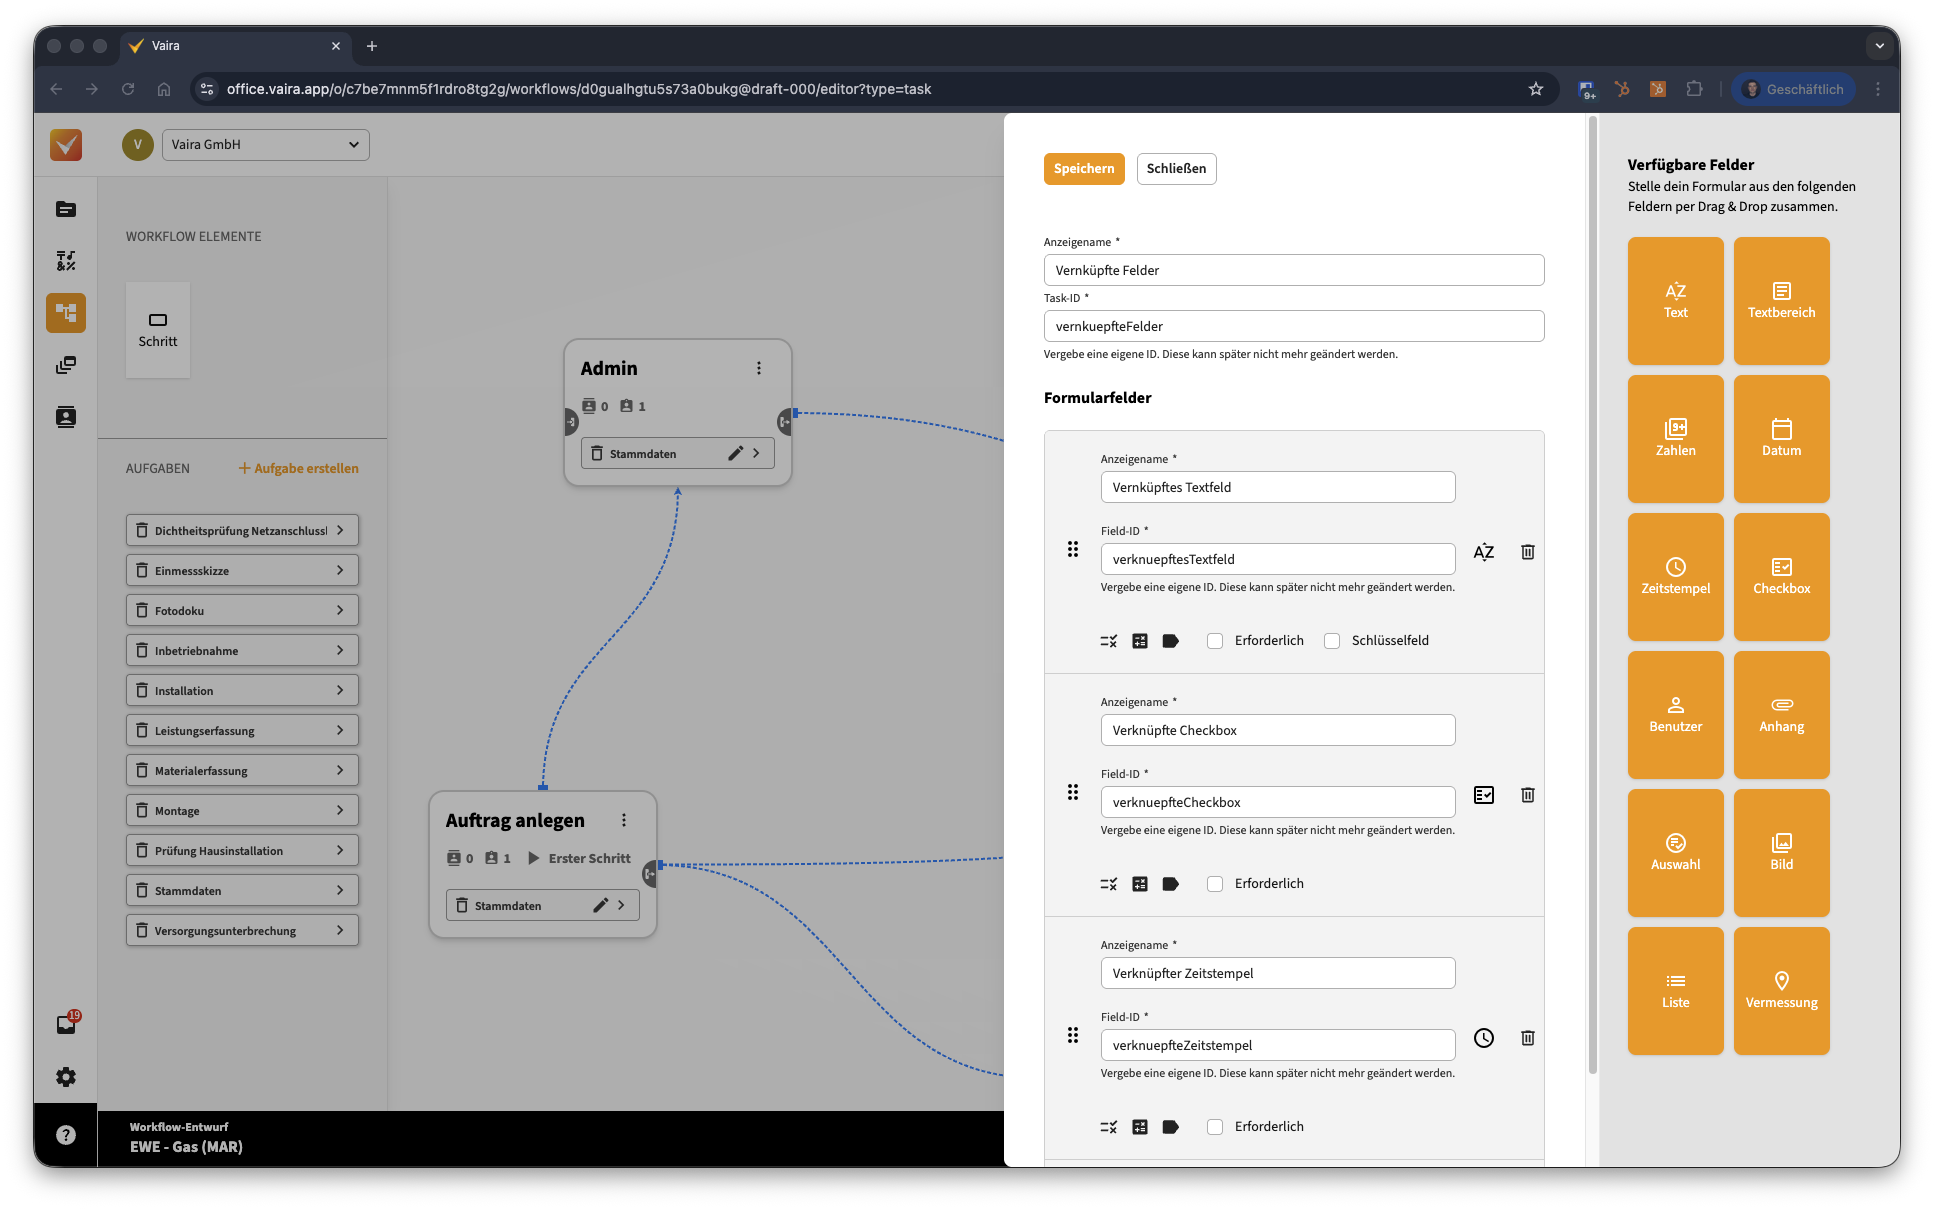This screenshot has height=1209, width=1934.
Task: Open the inbox icon with notification badge
Action: pyautogui.click(x=66, y=1024)
